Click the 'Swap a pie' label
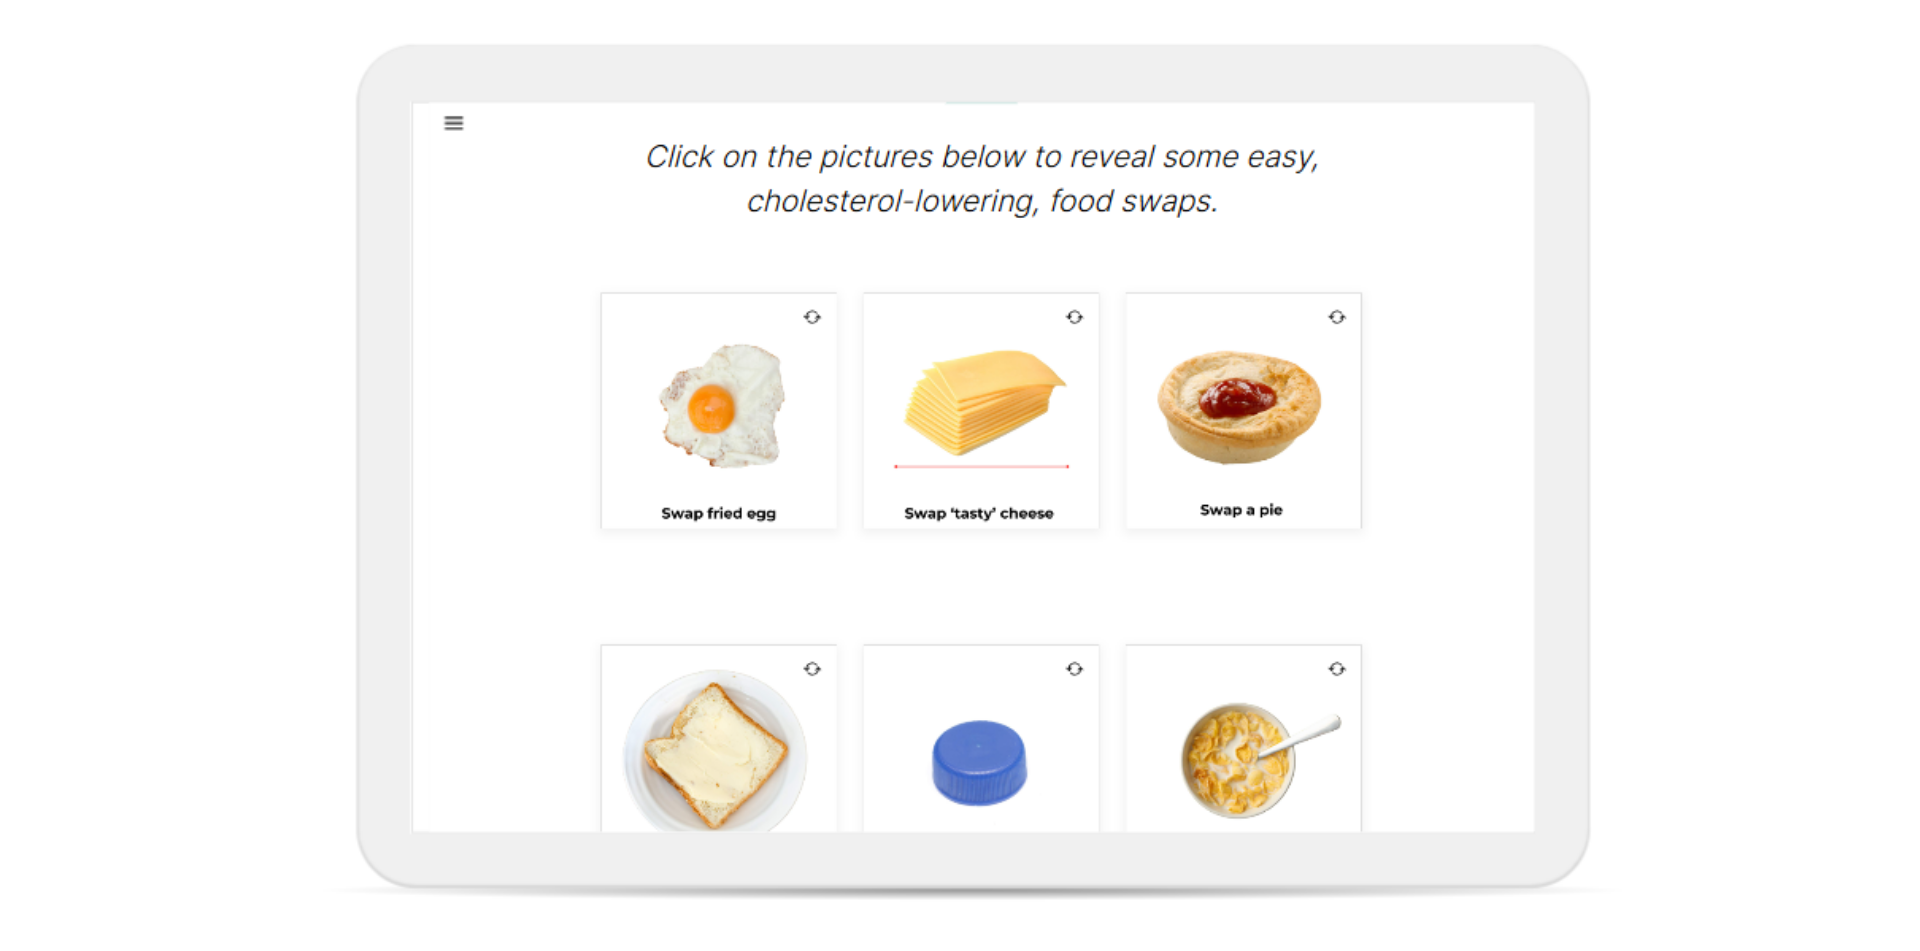The width and height of the screenshot is (1920, 951). pyautogui.click(x=1241, y=510)
